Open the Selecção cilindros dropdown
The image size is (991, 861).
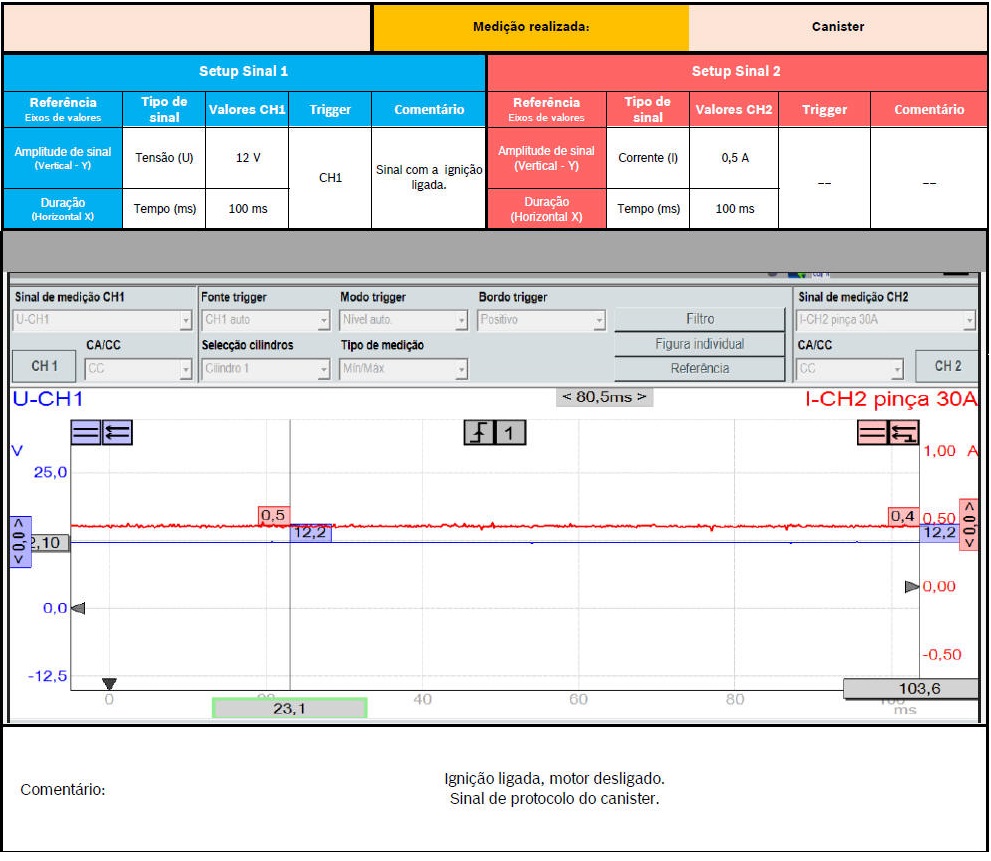coord(265,369)
